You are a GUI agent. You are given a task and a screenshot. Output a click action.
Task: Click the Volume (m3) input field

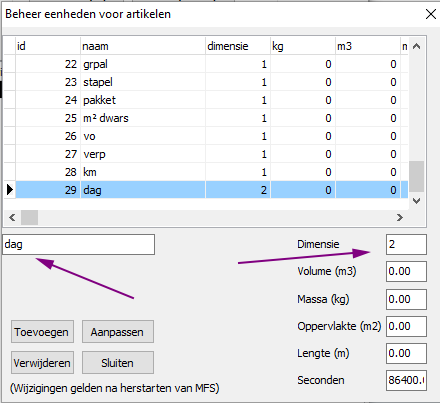(406, 271)
